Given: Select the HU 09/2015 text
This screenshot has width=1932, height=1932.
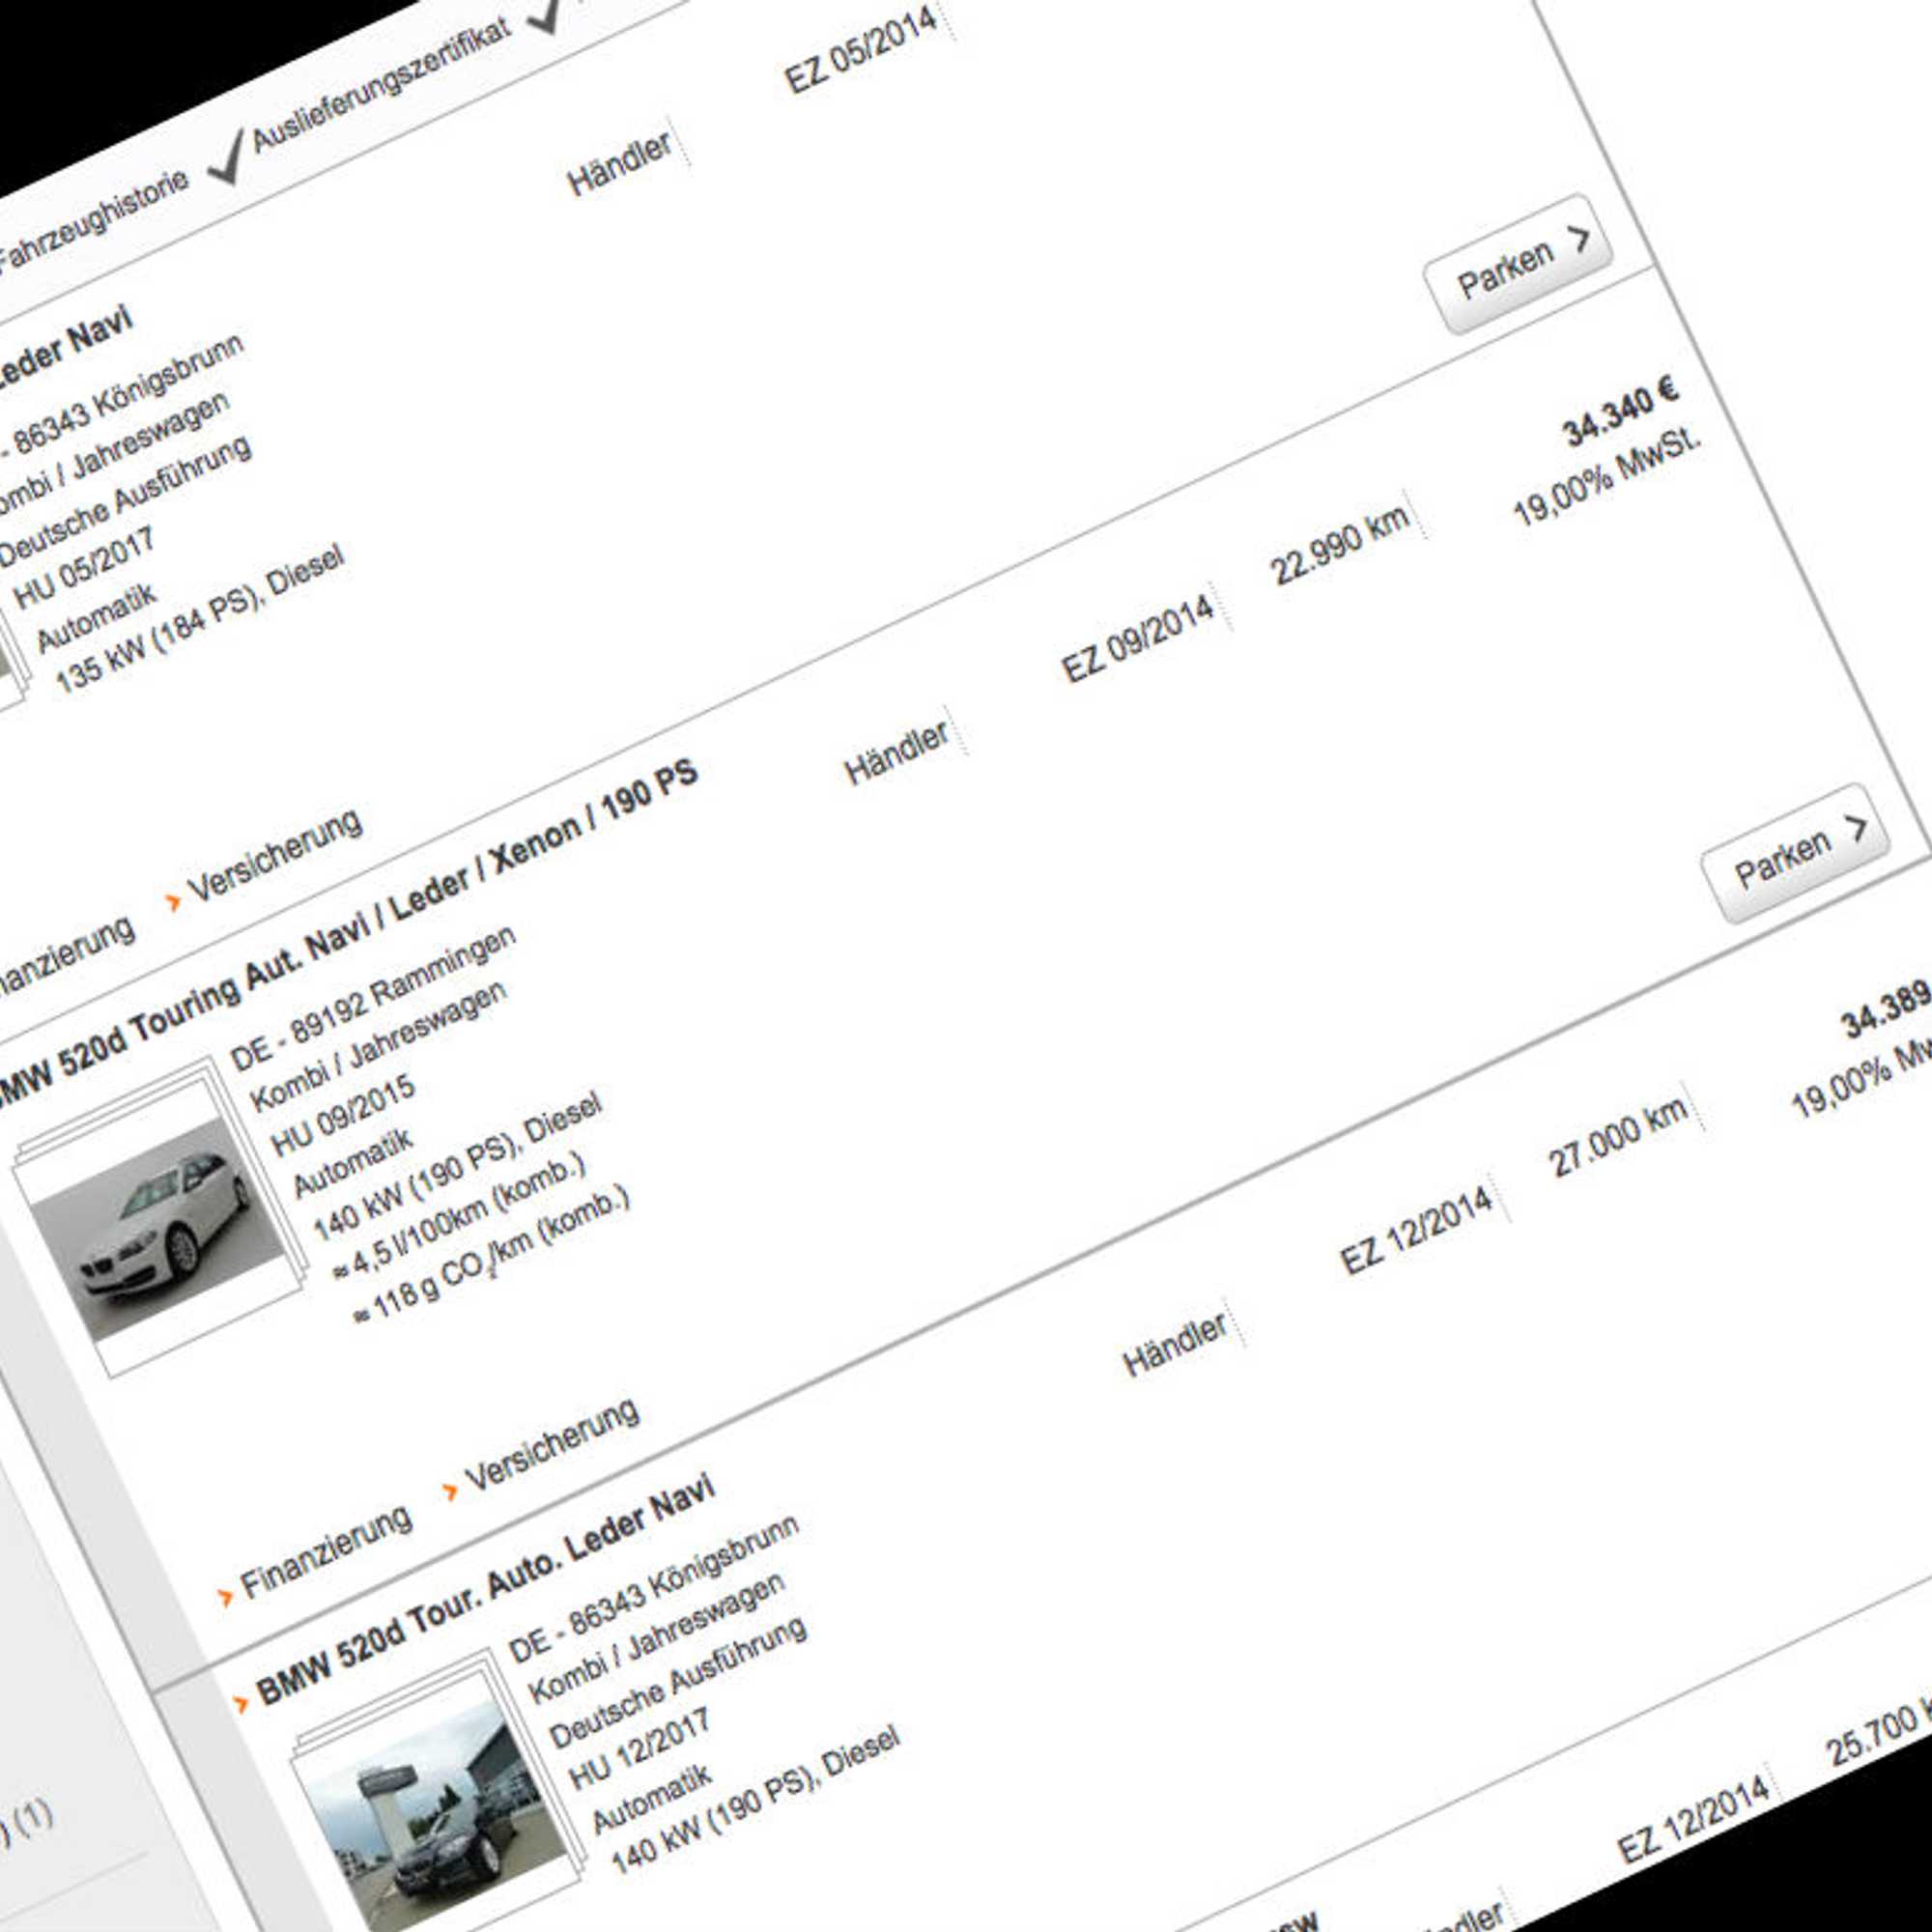Looking at the screenshot, I should [342, 1117].
